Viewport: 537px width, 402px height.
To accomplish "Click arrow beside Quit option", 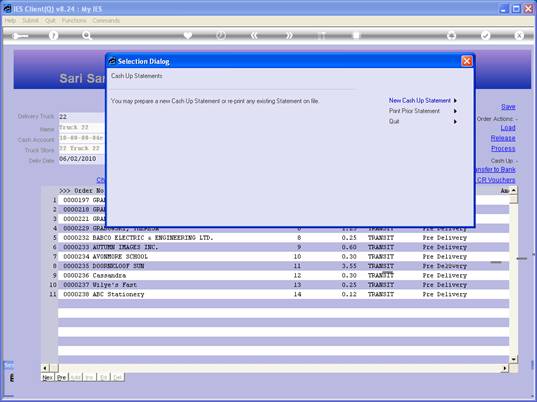I will point(455,122).
